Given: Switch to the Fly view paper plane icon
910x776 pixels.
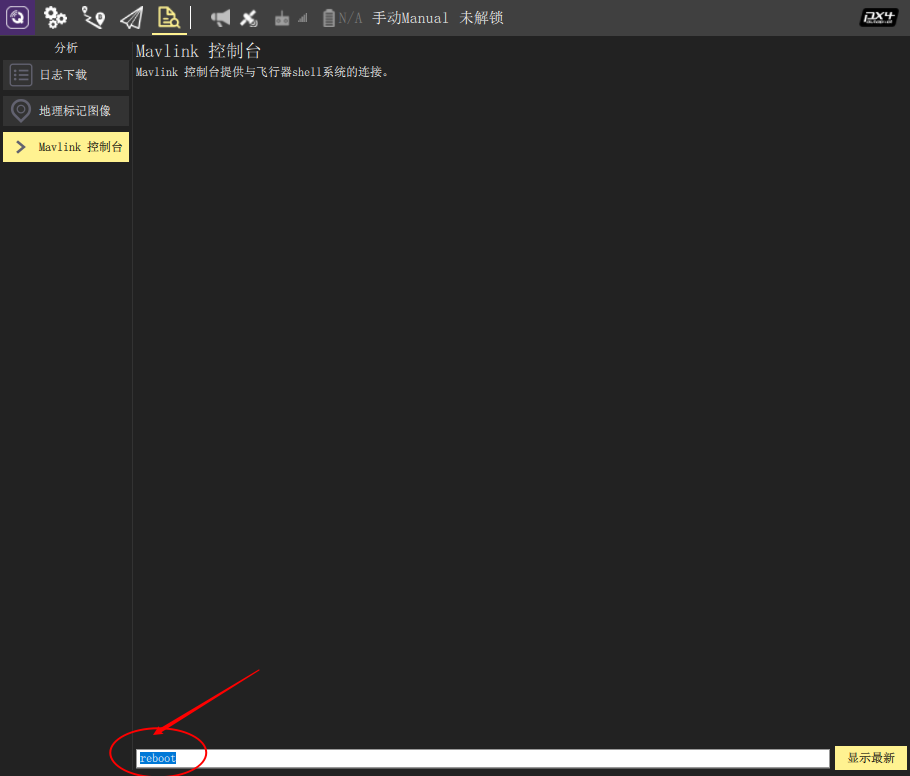Looking at the screenshot, I should click(x=131, y=18).
